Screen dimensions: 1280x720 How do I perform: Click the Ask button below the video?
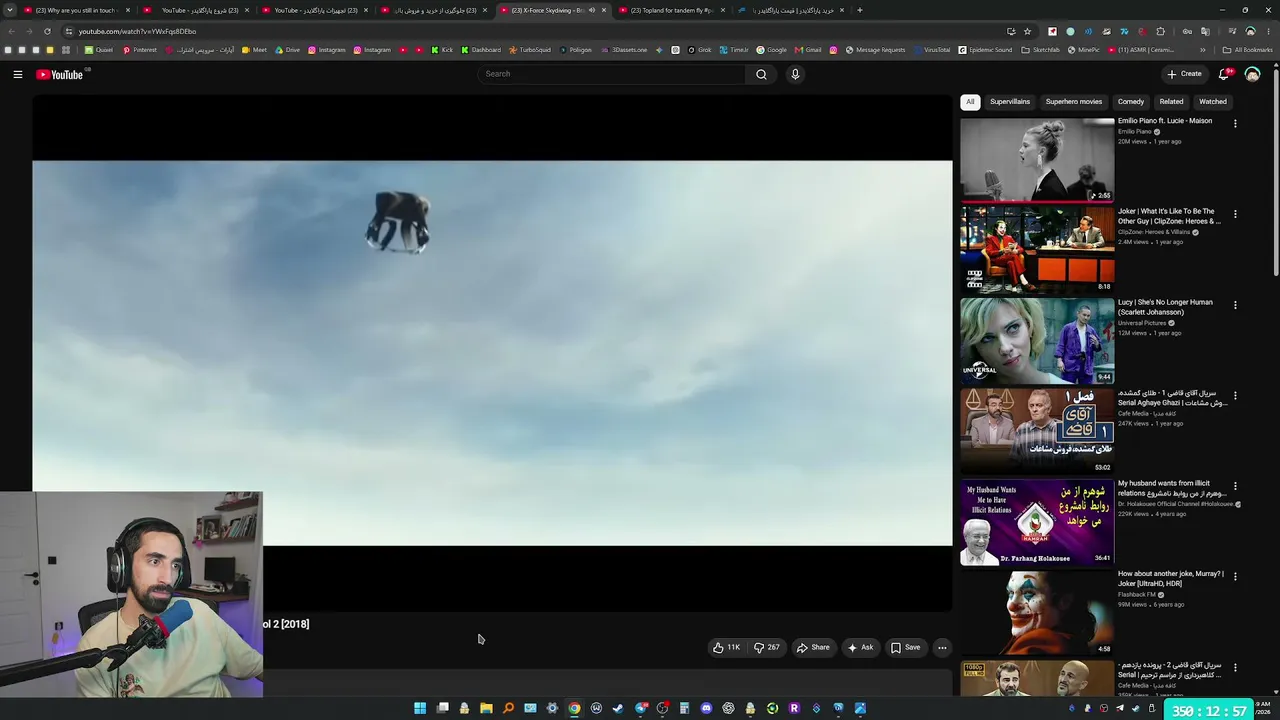tap(860, 648)
